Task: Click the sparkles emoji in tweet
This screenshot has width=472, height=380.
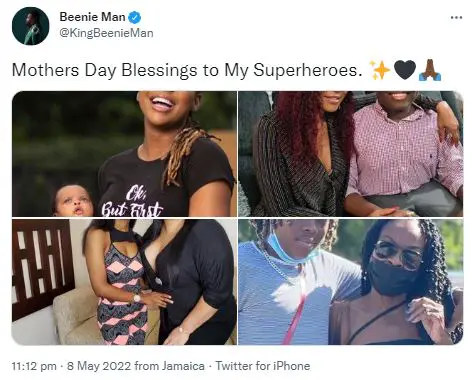Action: coord(381,71)
